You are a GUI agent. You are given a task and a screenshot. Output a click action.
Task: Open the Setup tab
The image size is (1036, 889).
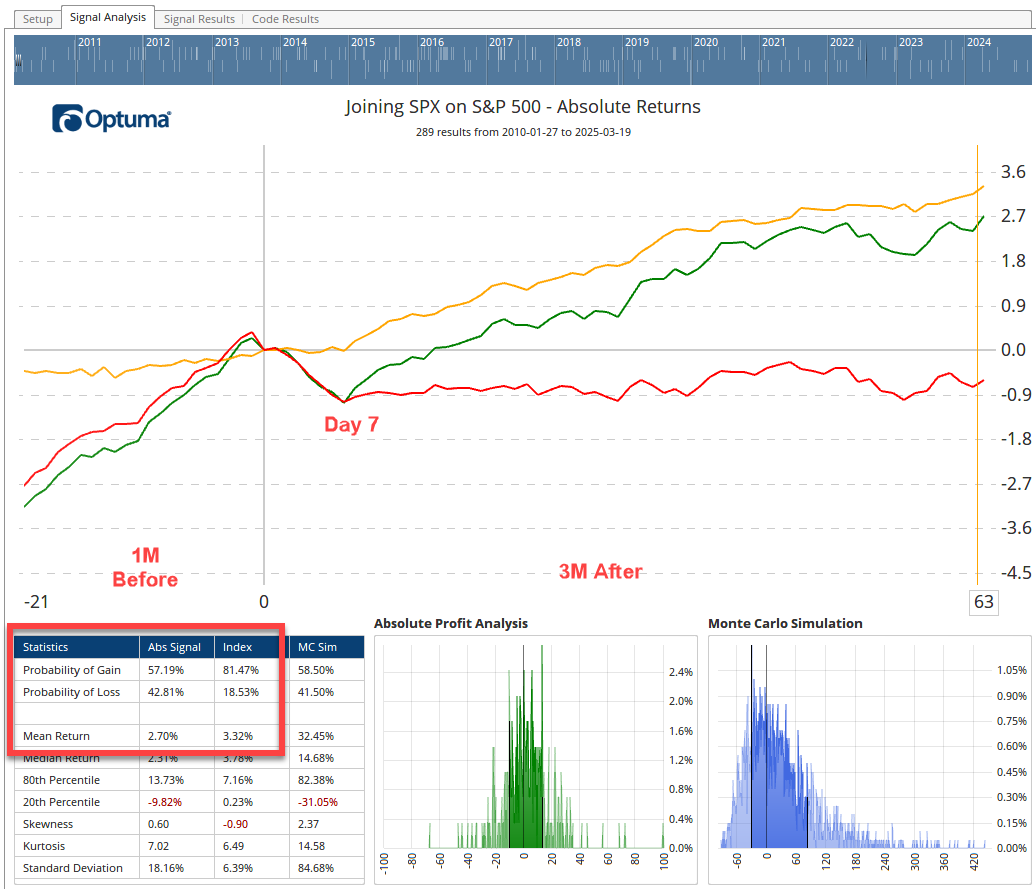tap(38, 19)
